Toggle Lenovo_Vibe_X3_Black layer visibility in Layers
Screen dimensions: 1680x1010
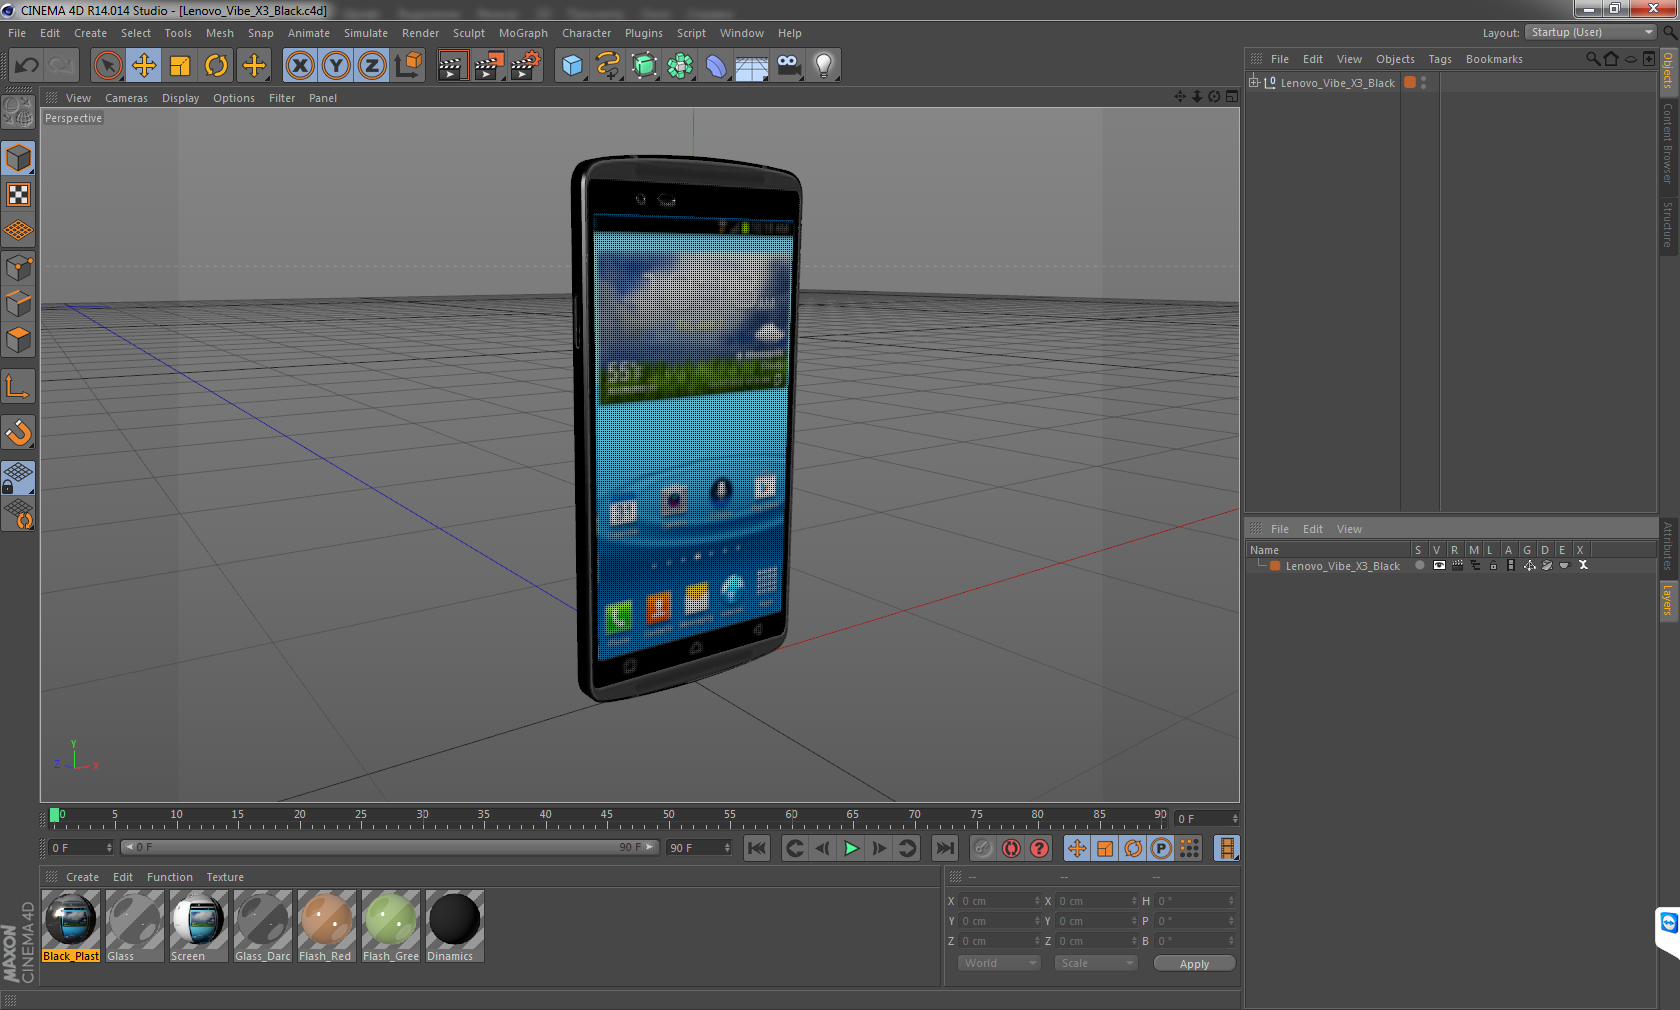click(x=1439, y=566)
